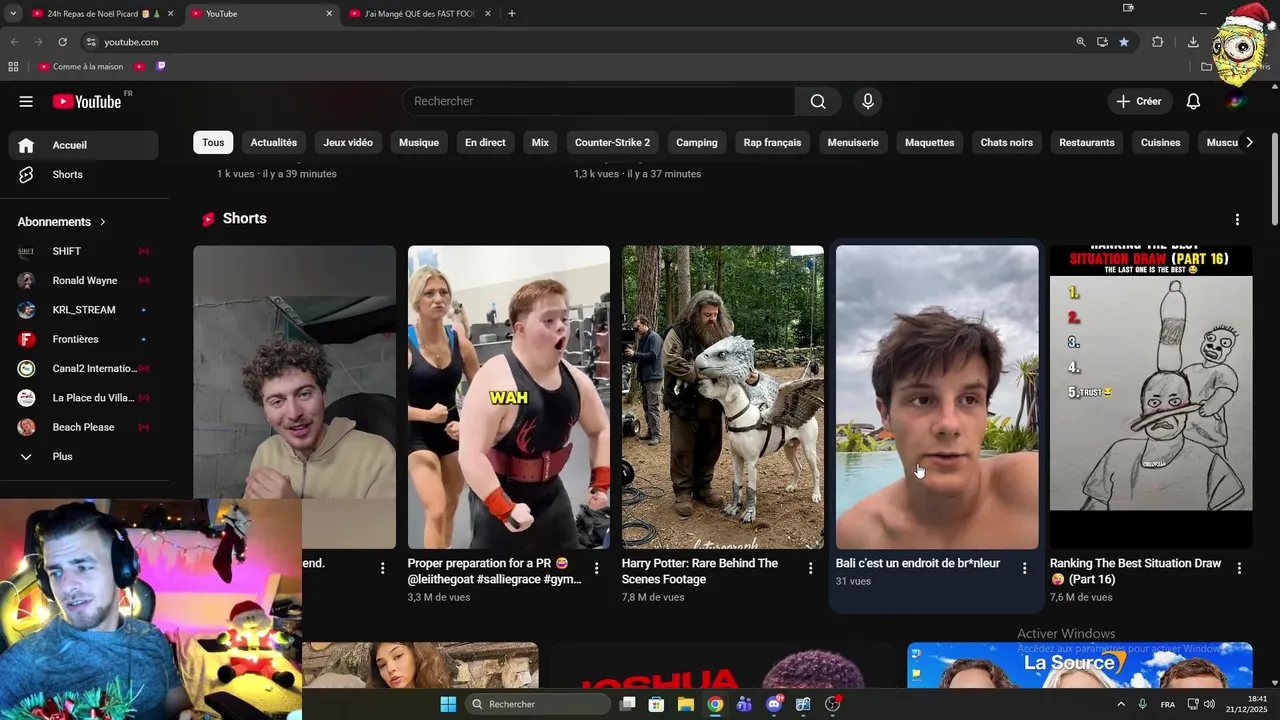Viewport: 1280px width, 720px height.
Task: Click the Créer button
Action: 1139,101
